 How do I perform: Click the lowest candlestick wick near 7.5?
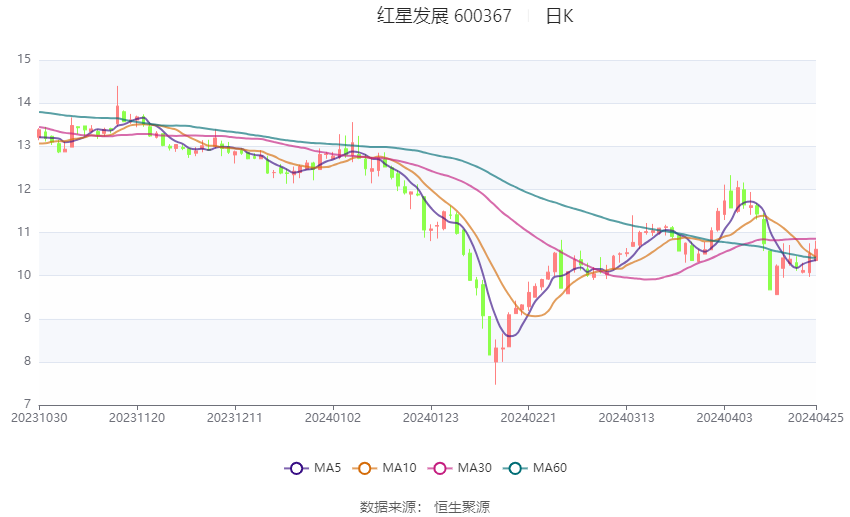(495, 362)
